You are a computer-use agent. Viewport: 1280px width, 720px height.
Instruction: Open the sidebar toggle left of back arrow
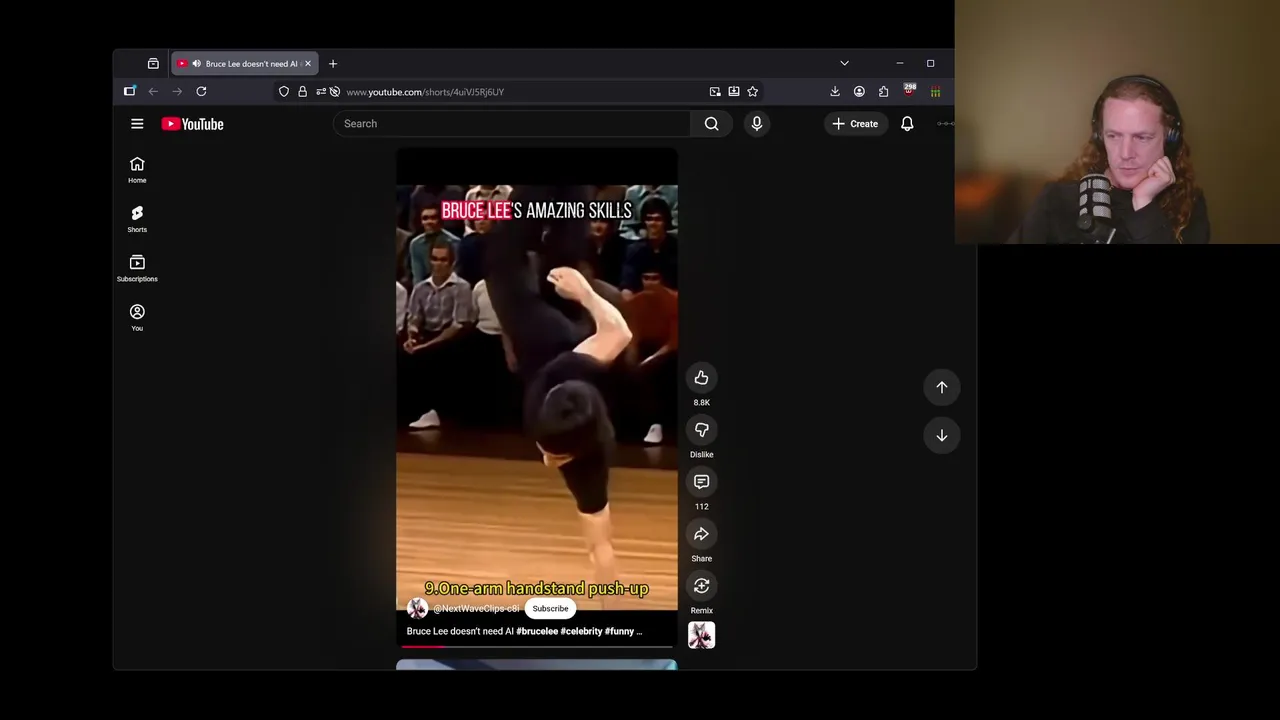tap(130, 92)
